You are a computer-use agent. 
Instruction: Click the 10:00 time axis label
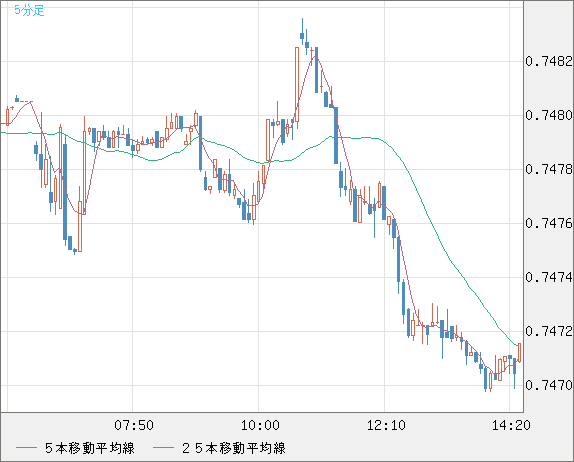[x=260, y=425]
